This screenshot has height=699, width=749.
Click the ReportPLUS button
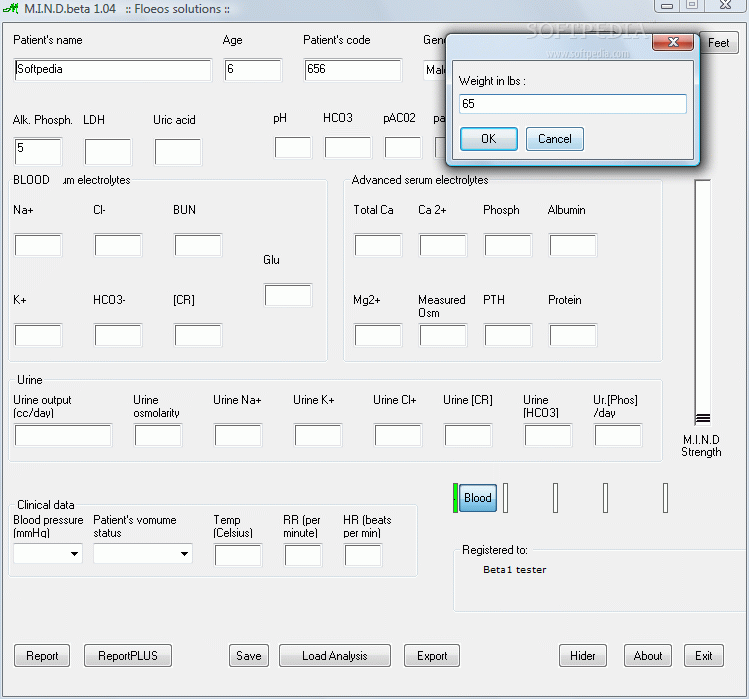click(x=128, y=656)
